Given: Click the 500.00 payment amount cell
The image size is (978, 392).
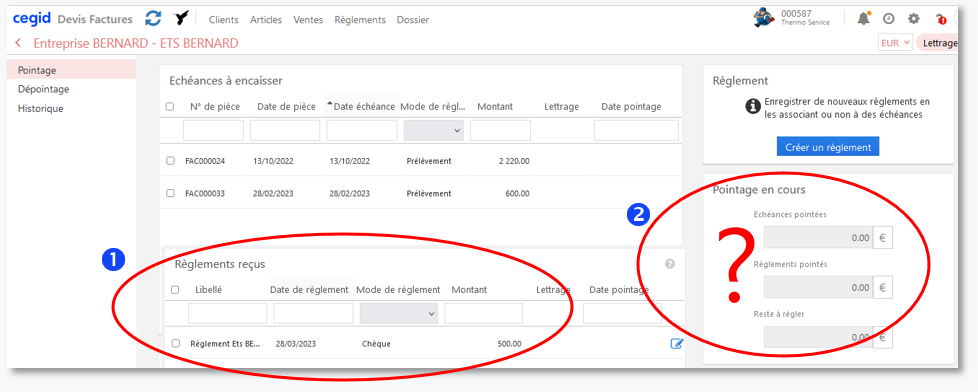Looking at the screenshot, I should pyautogui.click(x=510, y=344).
